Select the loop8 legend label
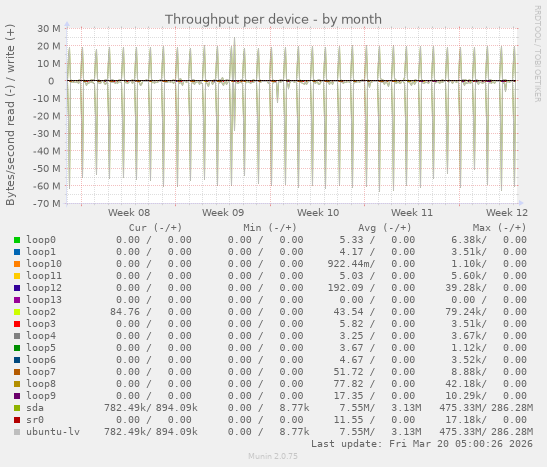 [x=41, y=384]
